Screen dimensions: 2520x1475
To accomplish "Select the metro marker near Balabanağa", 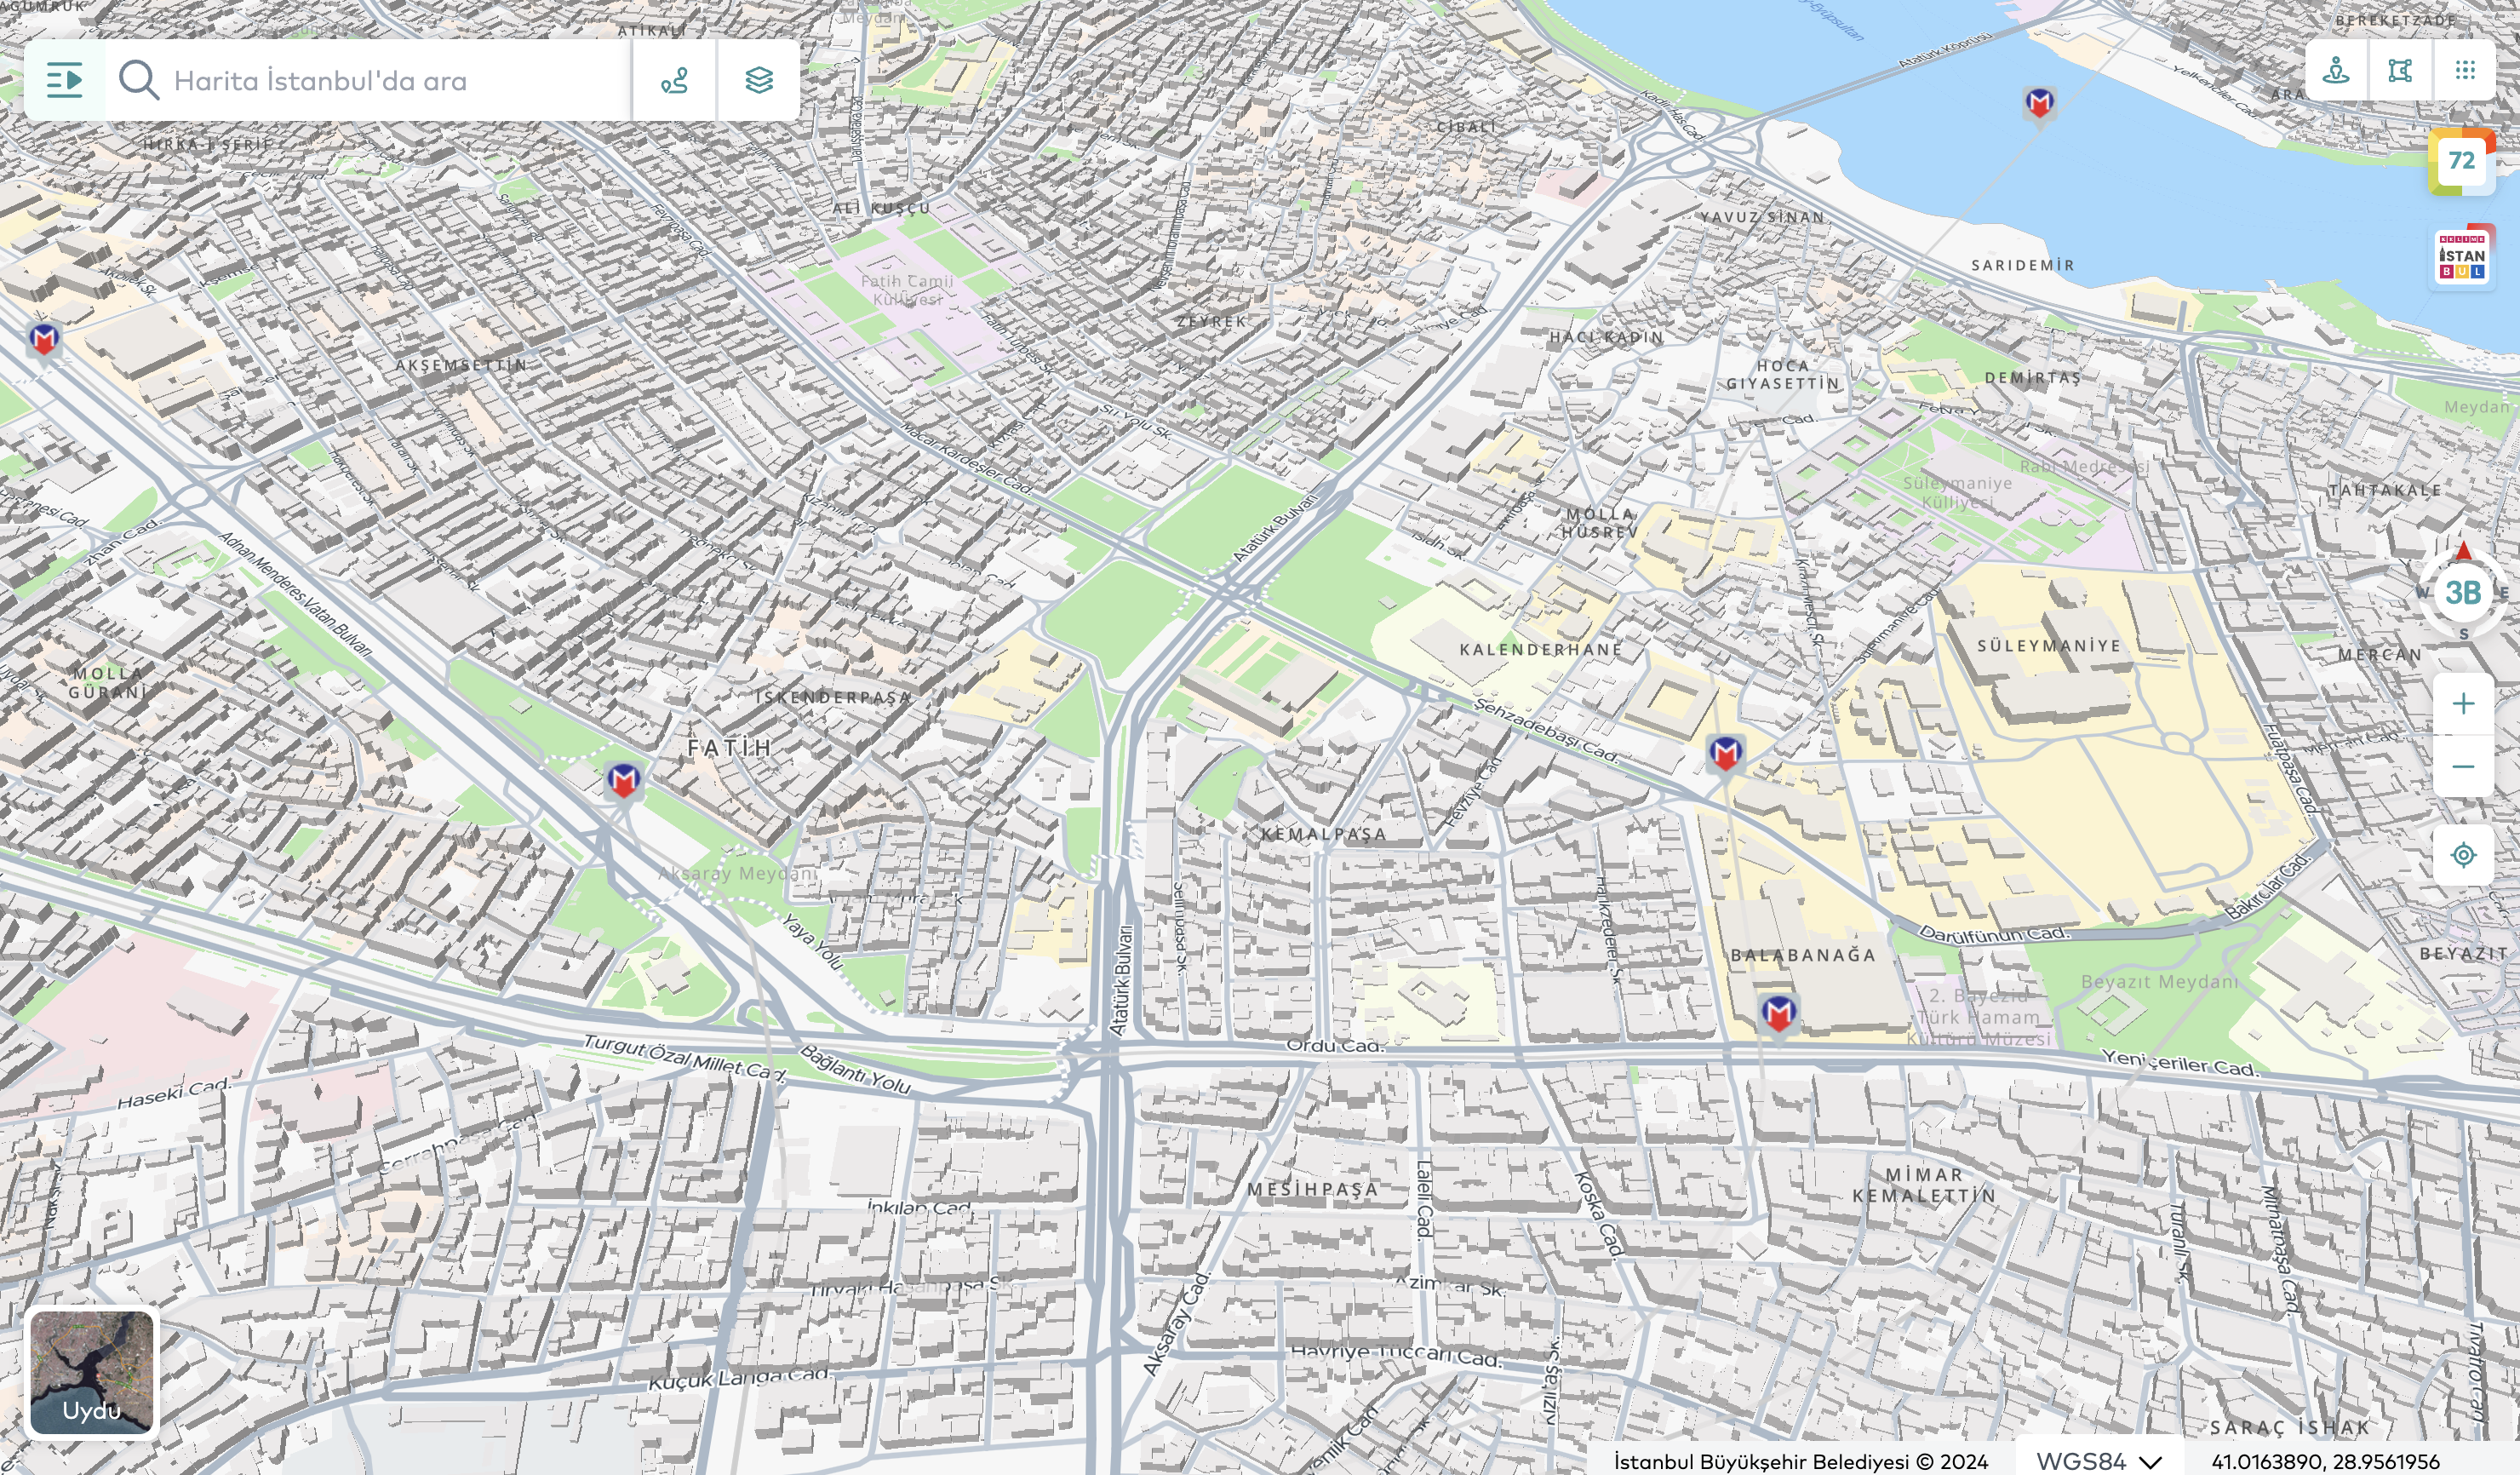I will 1777,1013.
